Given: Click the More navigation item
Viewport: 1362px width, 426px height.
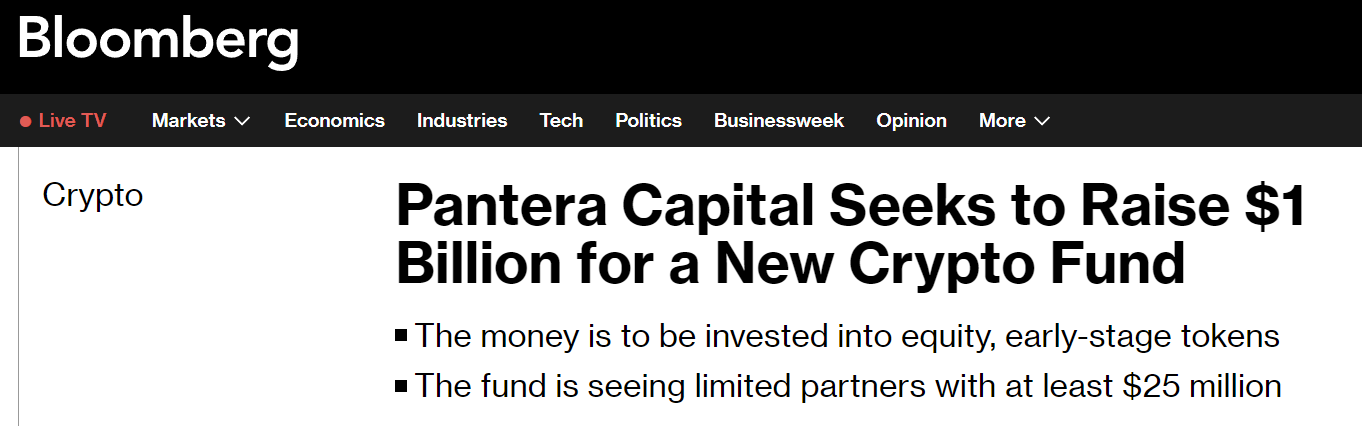Looking at the screenshot, I should pos(1002,121).
